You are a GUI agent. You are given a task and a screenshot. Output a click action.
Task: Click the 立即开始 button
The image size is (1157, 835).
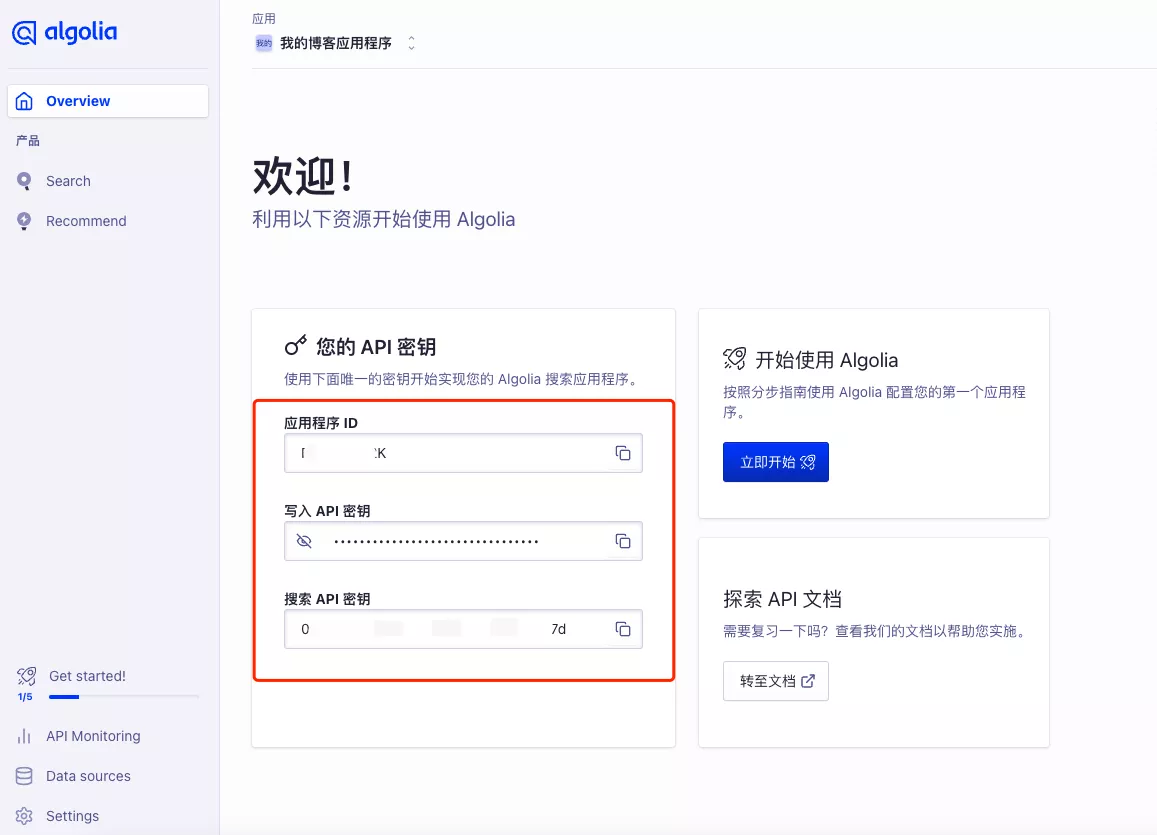point(776,462)
